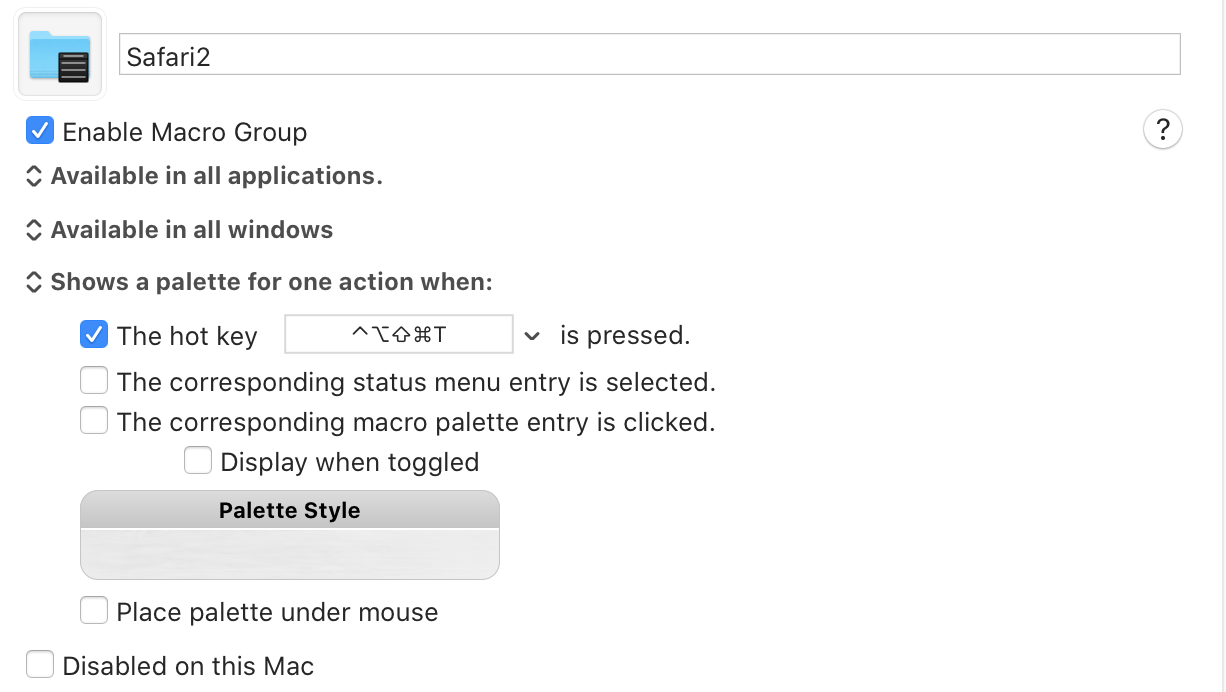Open help with the question mark button
Image resolution: width=1226 pixels, height=692 pixels.
1162,130
